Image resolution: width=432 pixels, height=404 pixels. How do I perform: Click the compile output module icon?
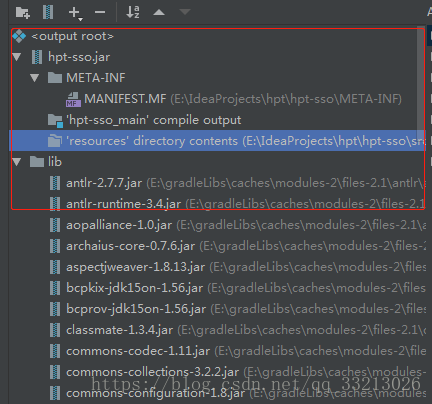pos(55,121)
